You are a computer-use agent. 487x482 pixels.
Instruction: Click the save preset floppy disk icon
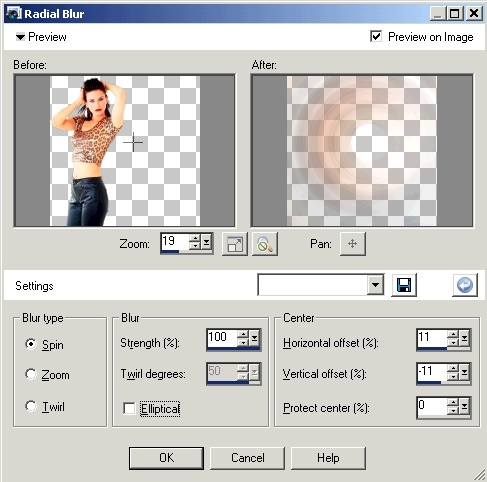[x=404, y=285]
